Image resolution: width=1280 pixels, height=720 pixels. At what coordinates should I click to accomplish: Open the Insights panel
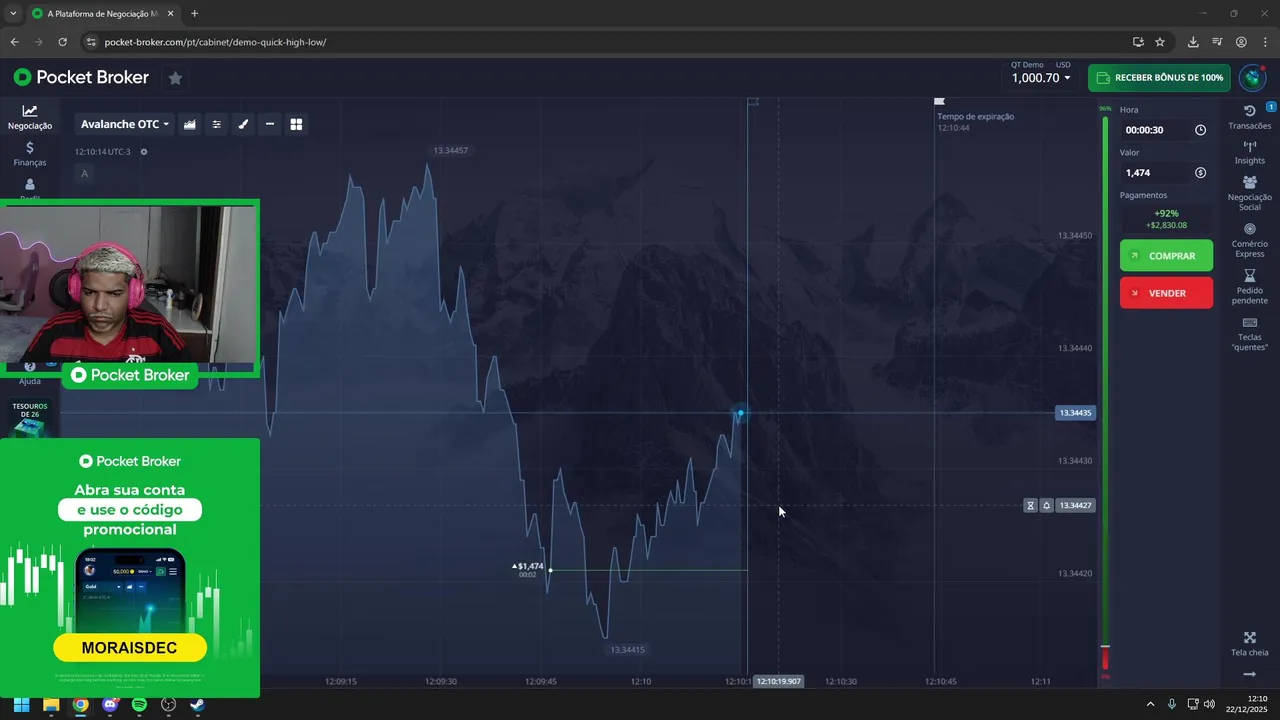coord(1250,153)
